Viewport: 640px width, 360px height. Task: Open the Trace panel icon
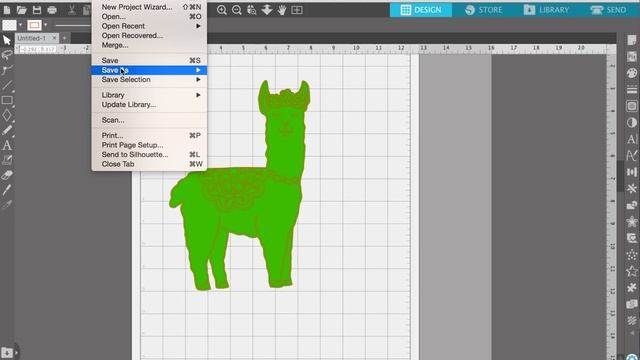click(x=631, y=106)
